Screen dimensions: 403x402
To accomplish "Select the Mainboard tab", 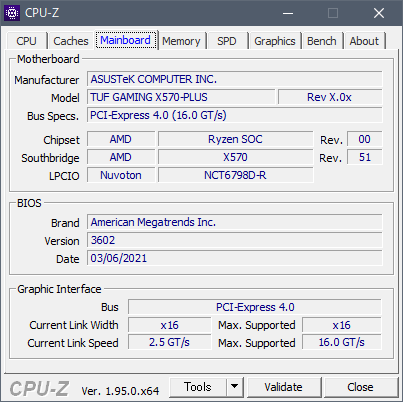I will (x=126, y=40).
